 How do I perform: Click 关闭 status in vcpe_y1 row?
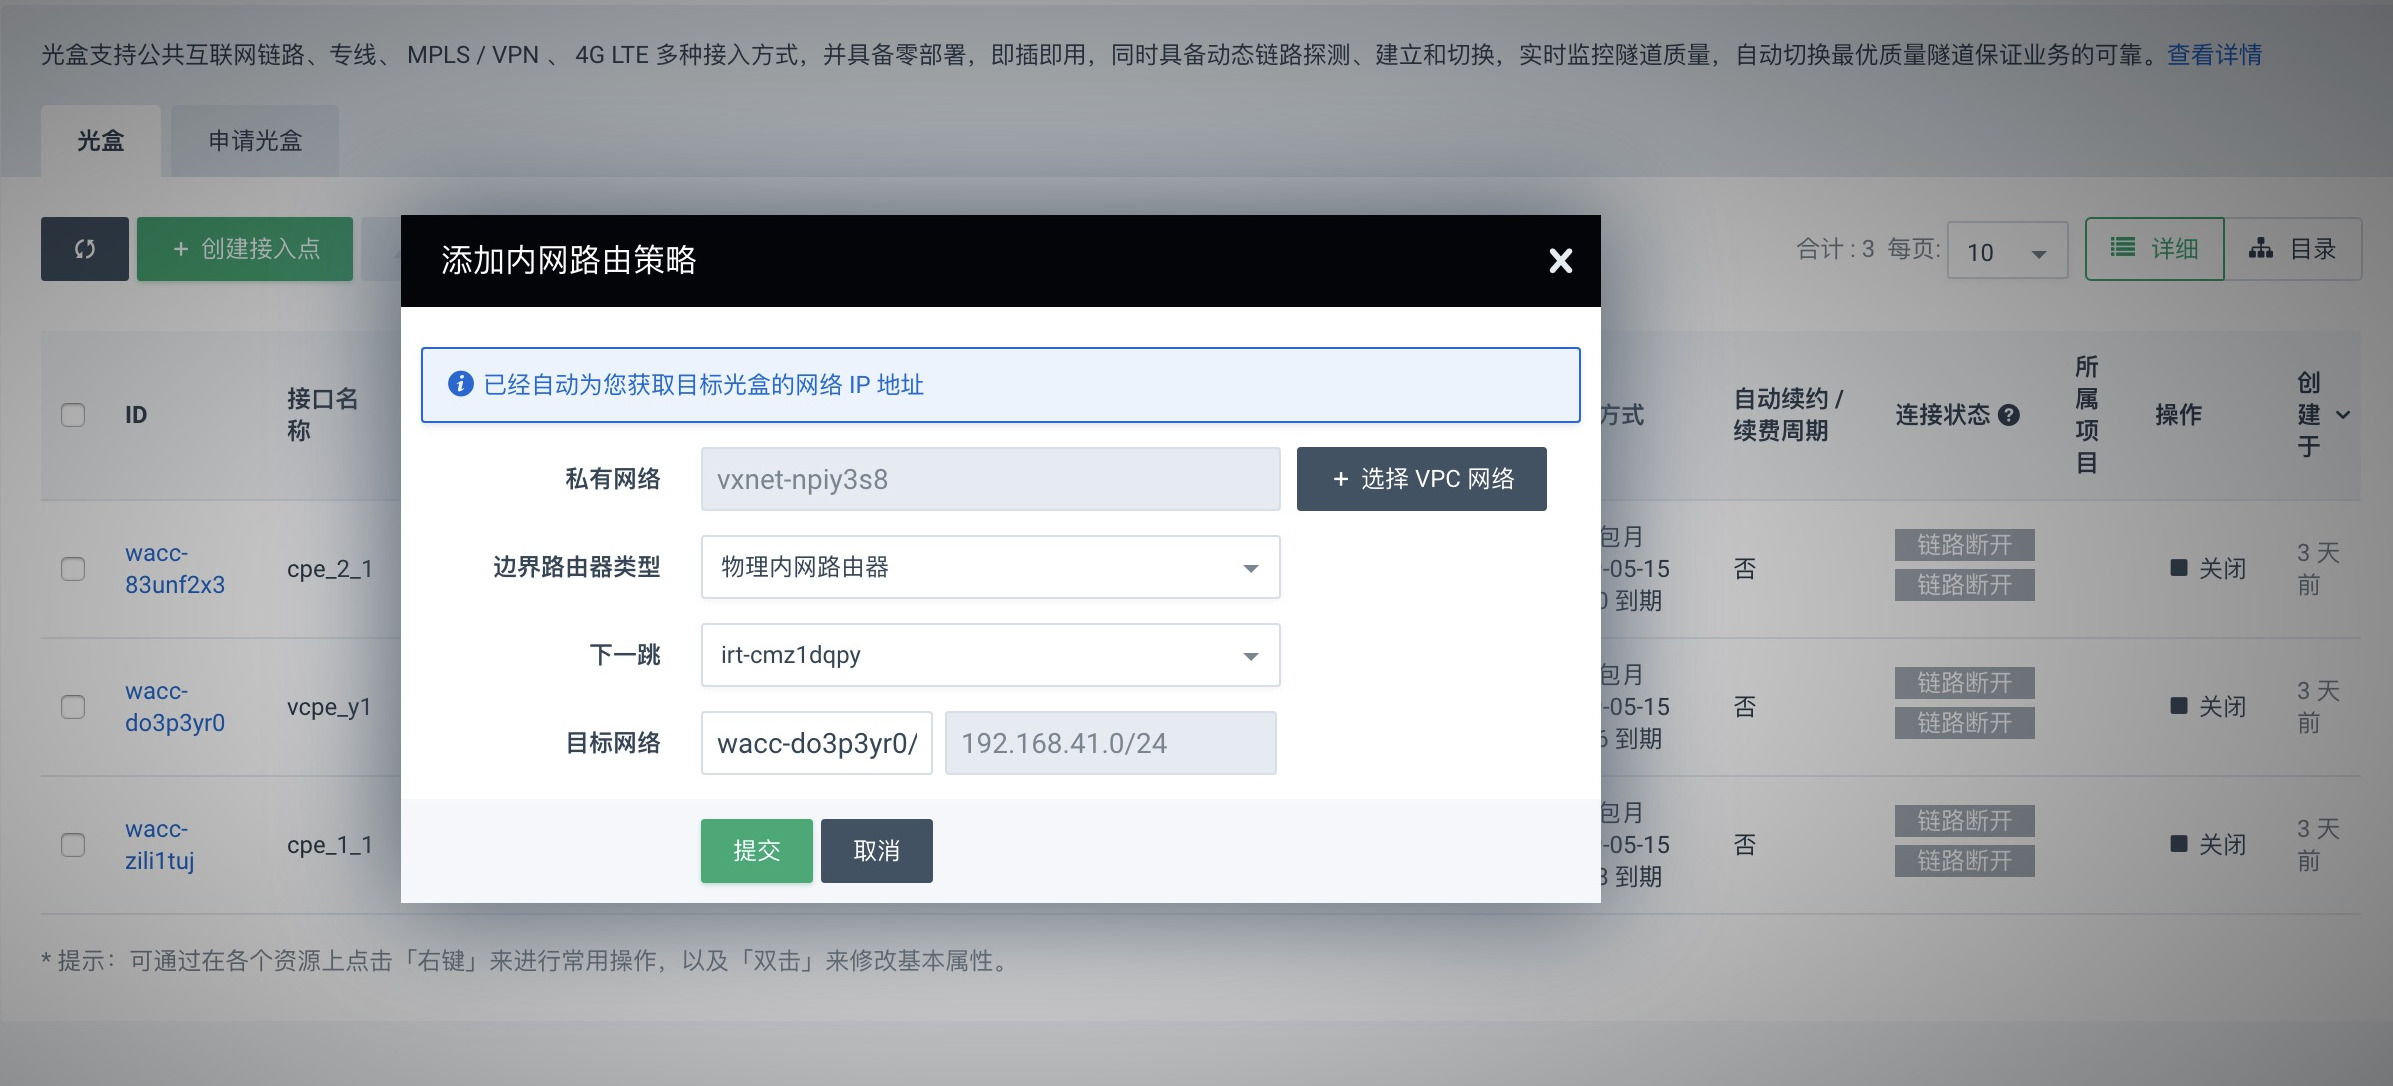pos(2208,707)
